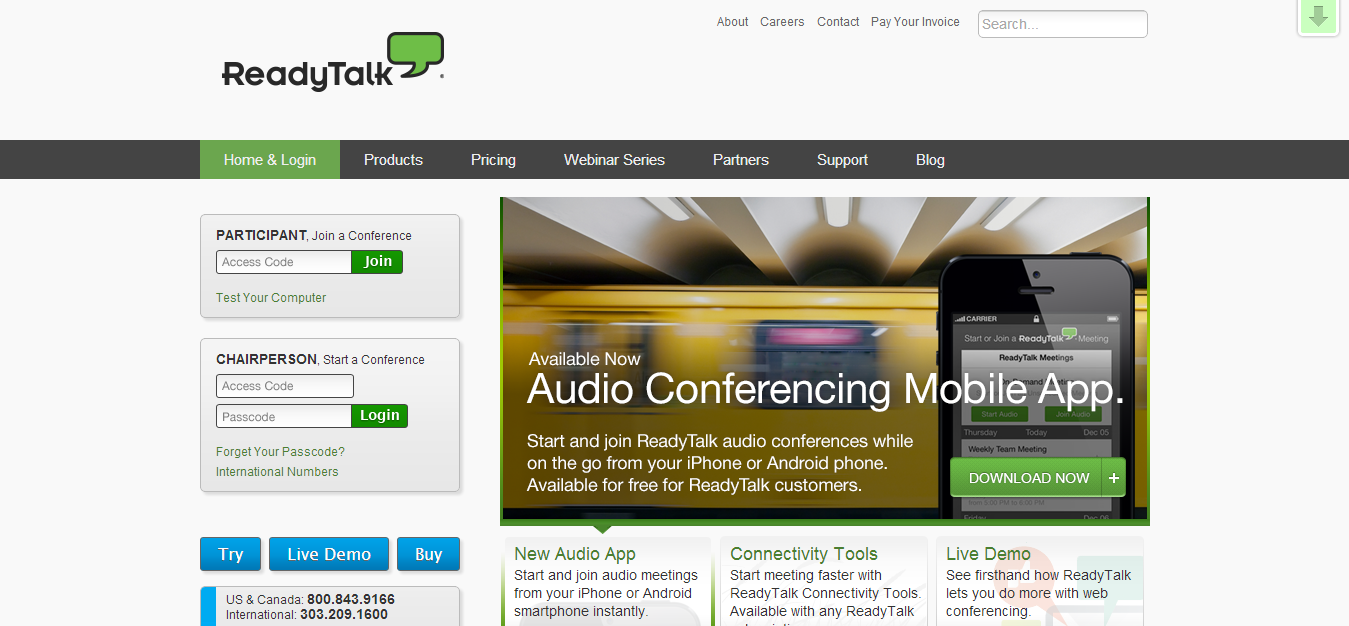Click the Join button
1349x626 pixels.
377,262
